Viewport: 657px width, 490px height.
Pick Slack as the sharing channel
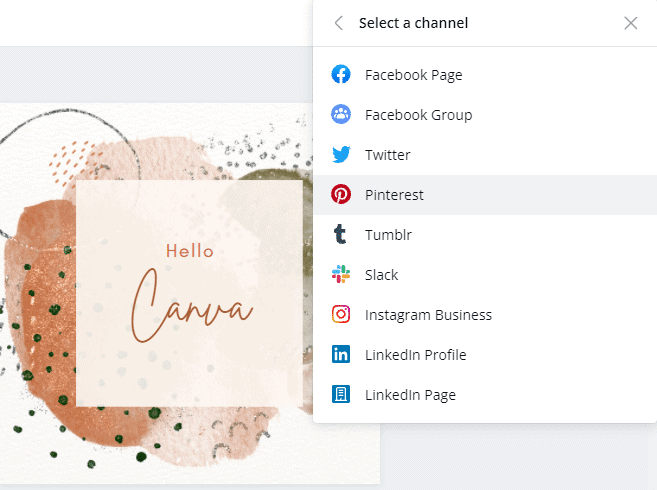[485, 275]
